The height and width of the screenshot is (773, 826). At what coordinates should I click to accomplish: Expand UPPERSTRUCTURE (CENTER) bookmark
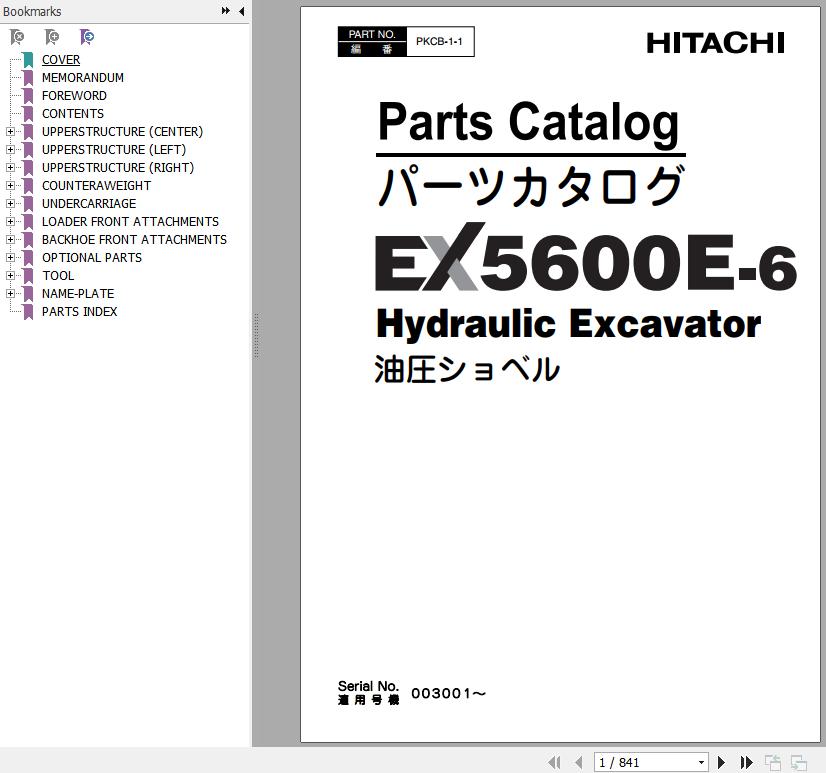[10, 132]
